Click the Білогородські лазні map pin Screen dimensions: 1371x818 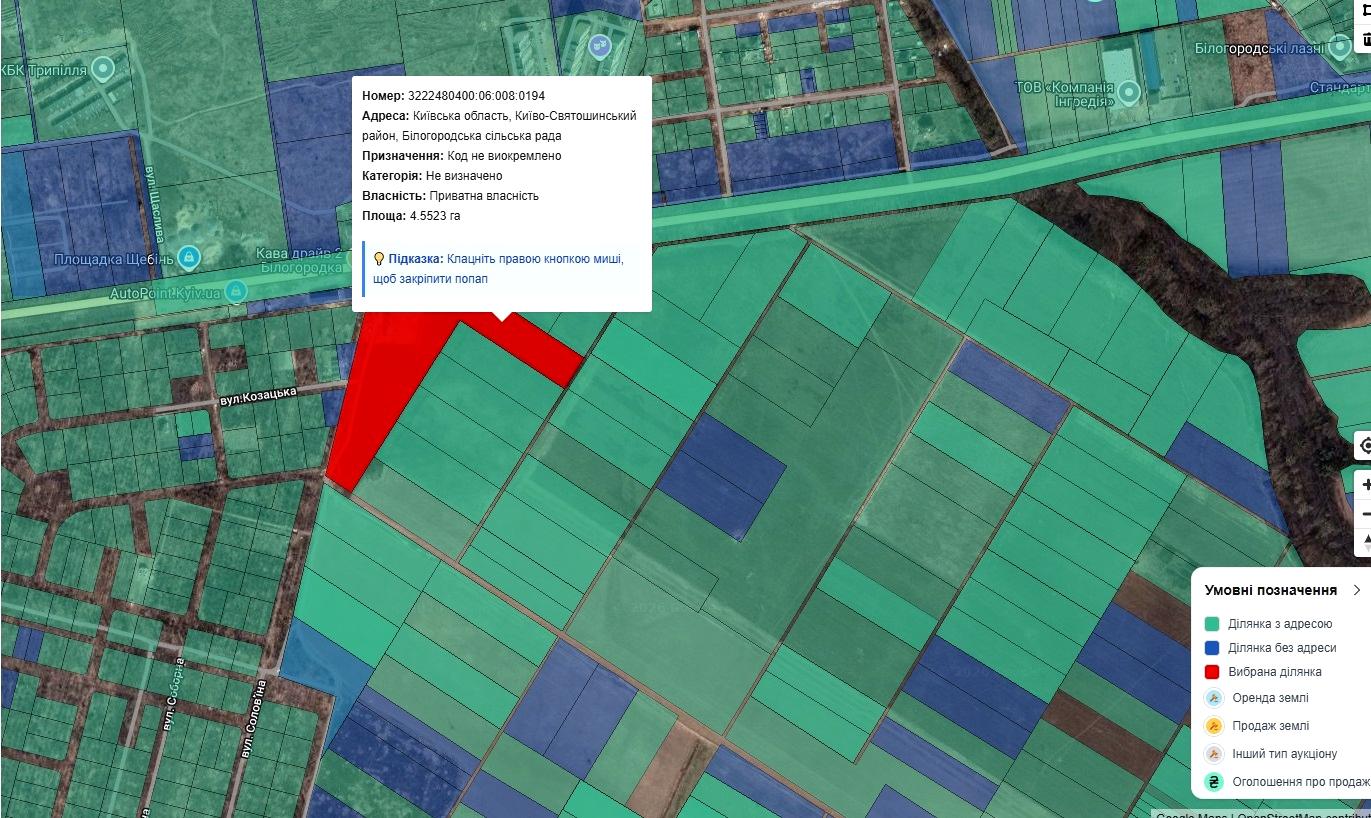[1341, 46]
